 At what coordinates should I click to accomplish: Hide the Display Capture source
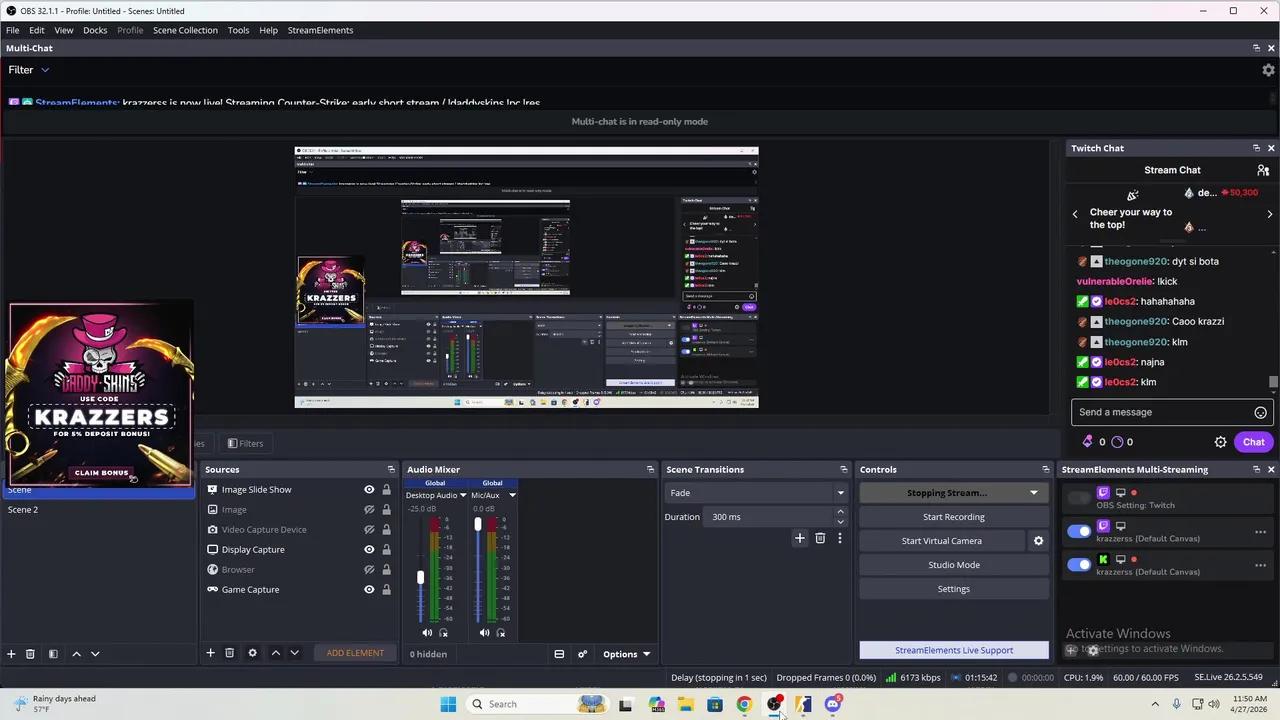369,549
